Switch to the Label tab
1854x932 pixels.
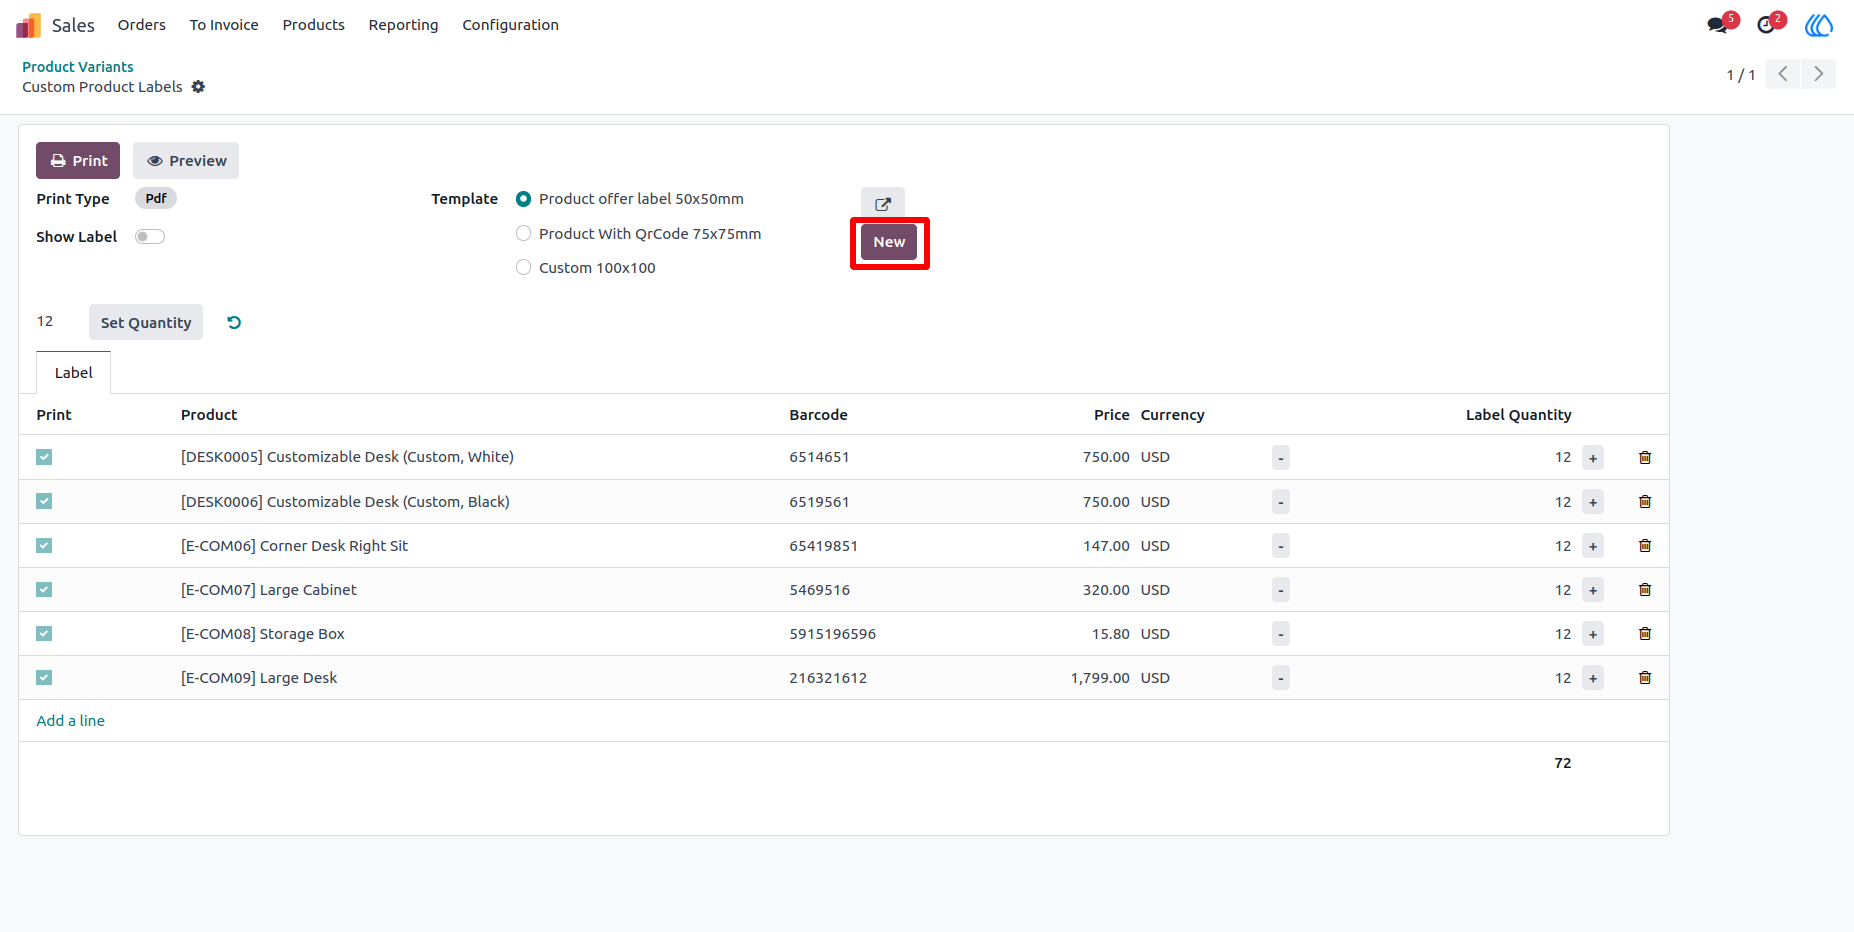pyautogui.click(x=74, y=373)
